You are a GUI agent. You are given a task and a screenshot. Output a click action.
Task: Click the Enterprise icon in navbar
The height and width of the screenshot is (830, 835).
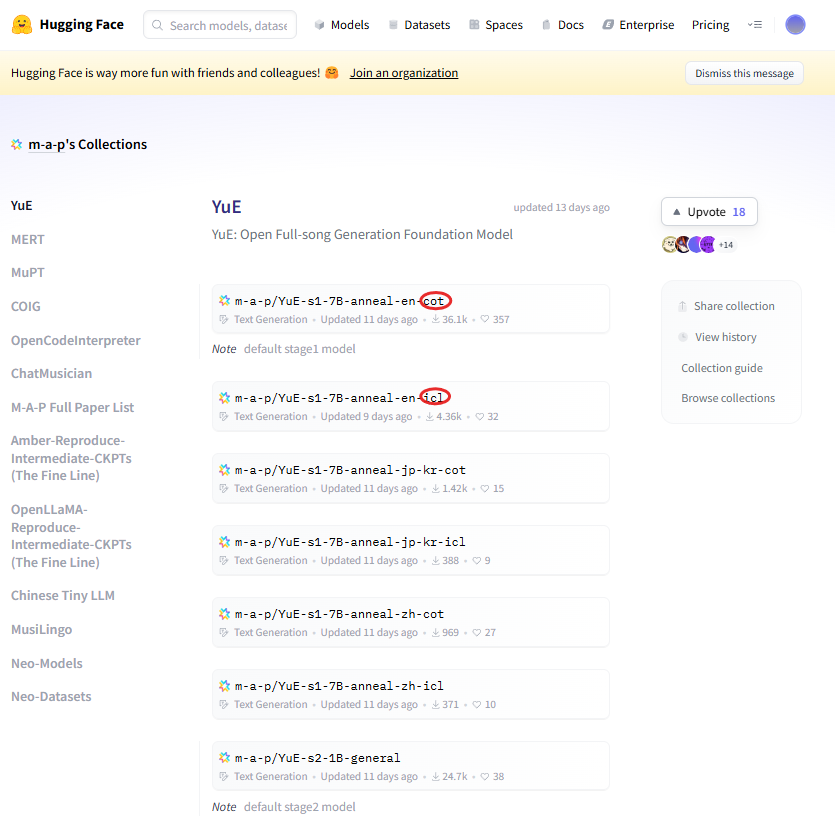click(x=608, y=24)
